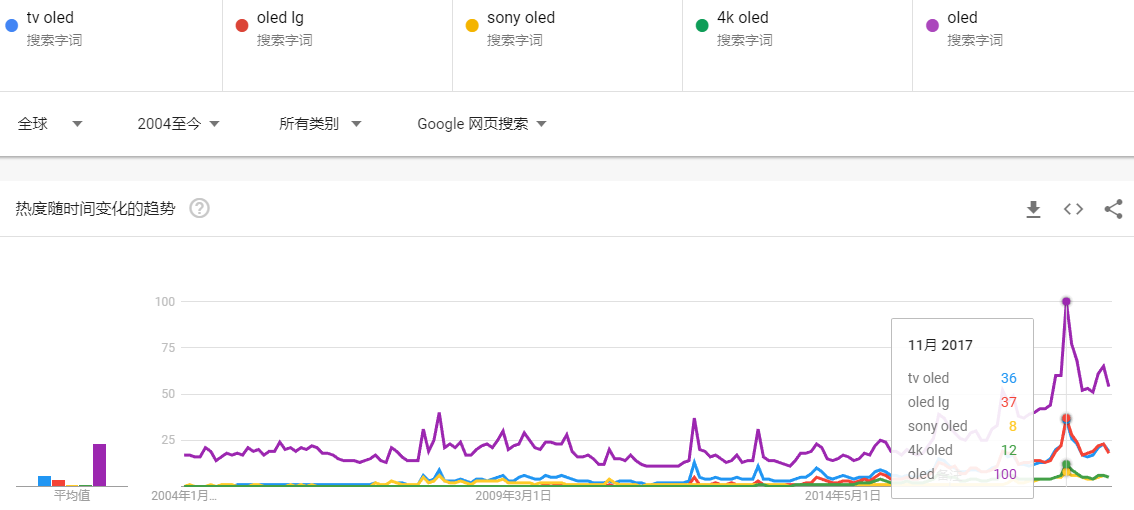Open the 2004至今 time range dropdown

pyautogui.click(x=179, y=124)
